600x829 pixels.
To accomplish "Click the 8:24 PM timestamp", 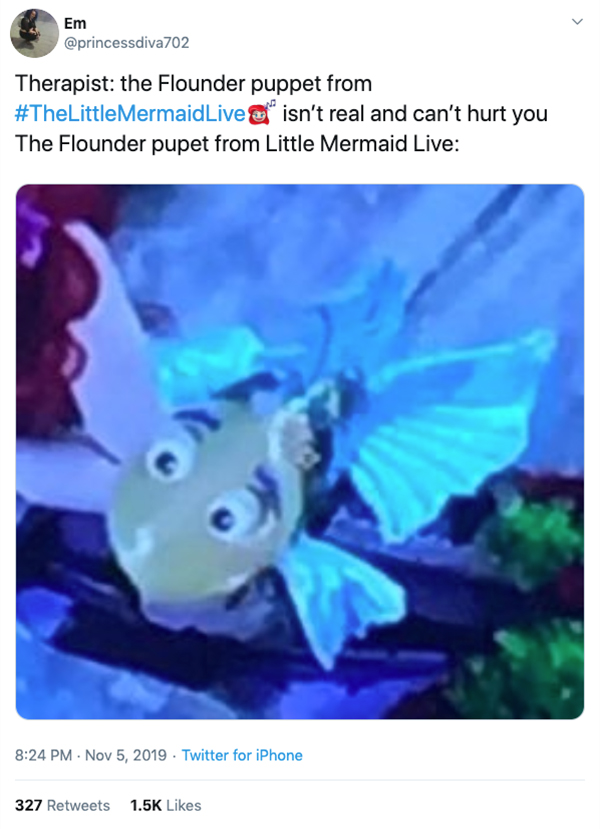I will click(43, 755).
